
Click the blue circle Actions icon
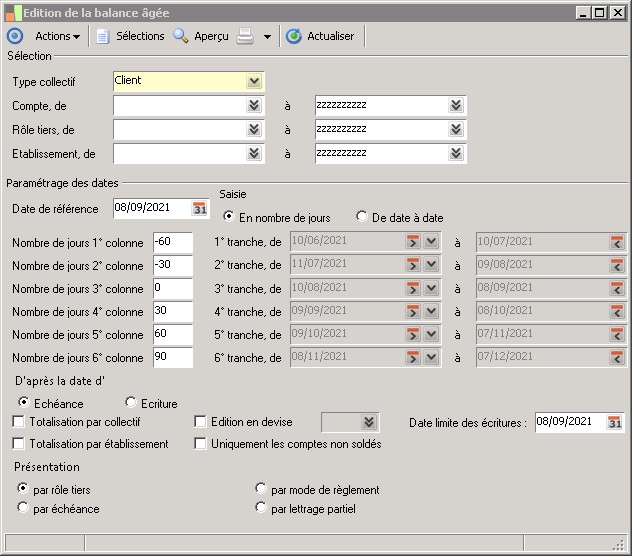[15, 36]
